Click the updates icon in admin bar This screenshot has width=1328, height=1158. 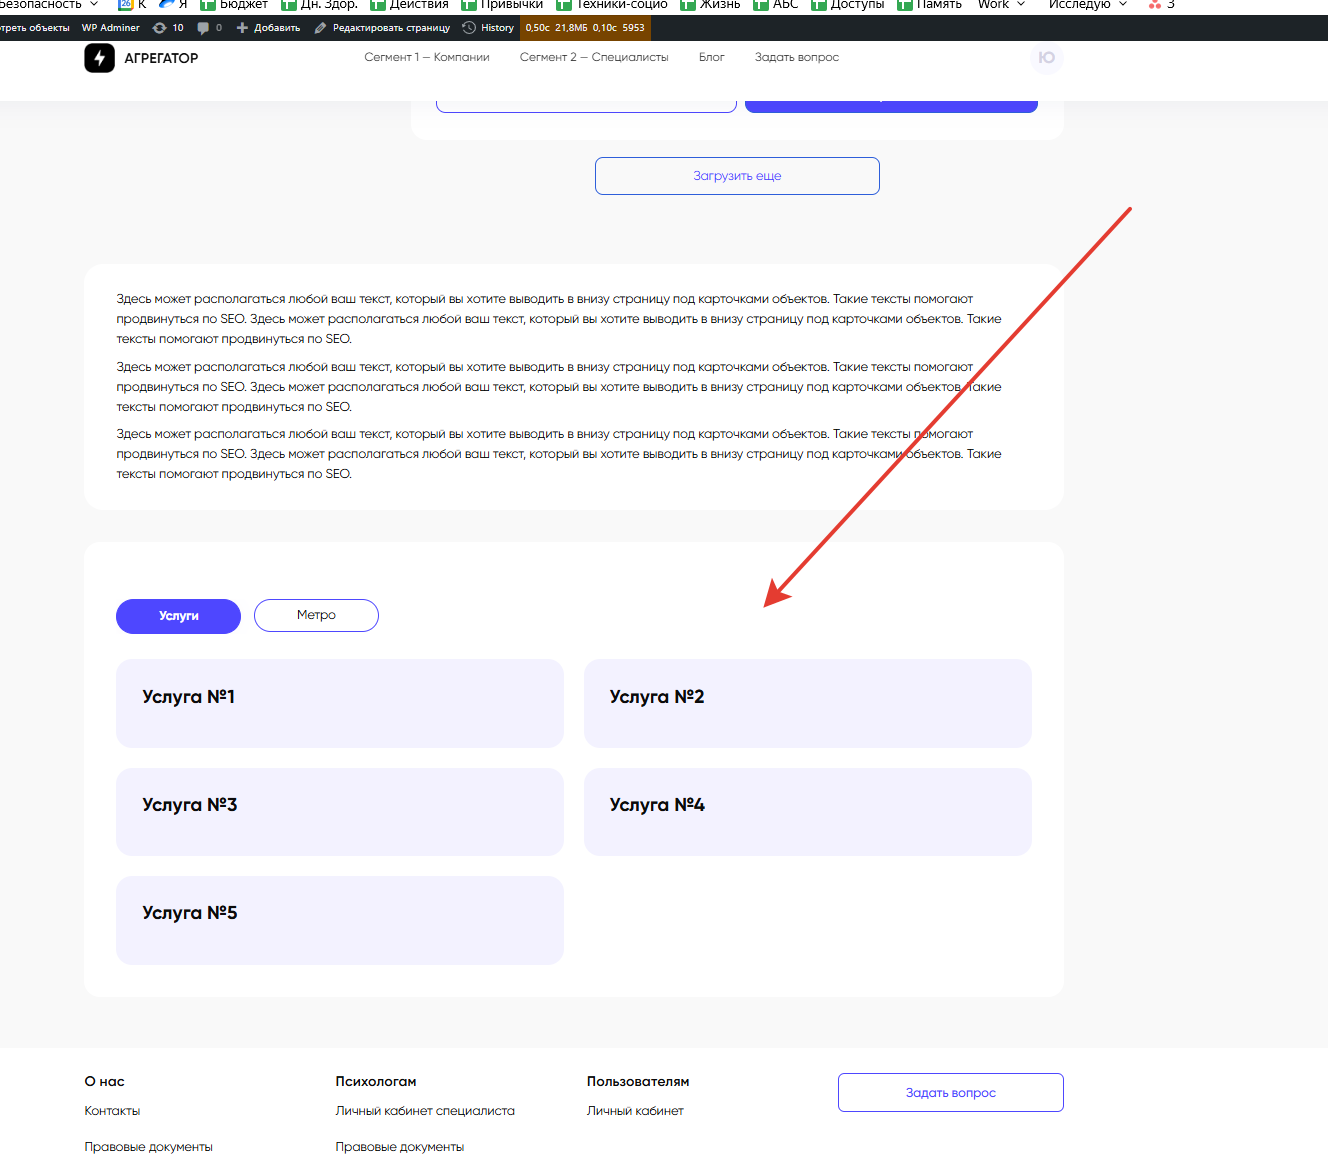point(159,28)
